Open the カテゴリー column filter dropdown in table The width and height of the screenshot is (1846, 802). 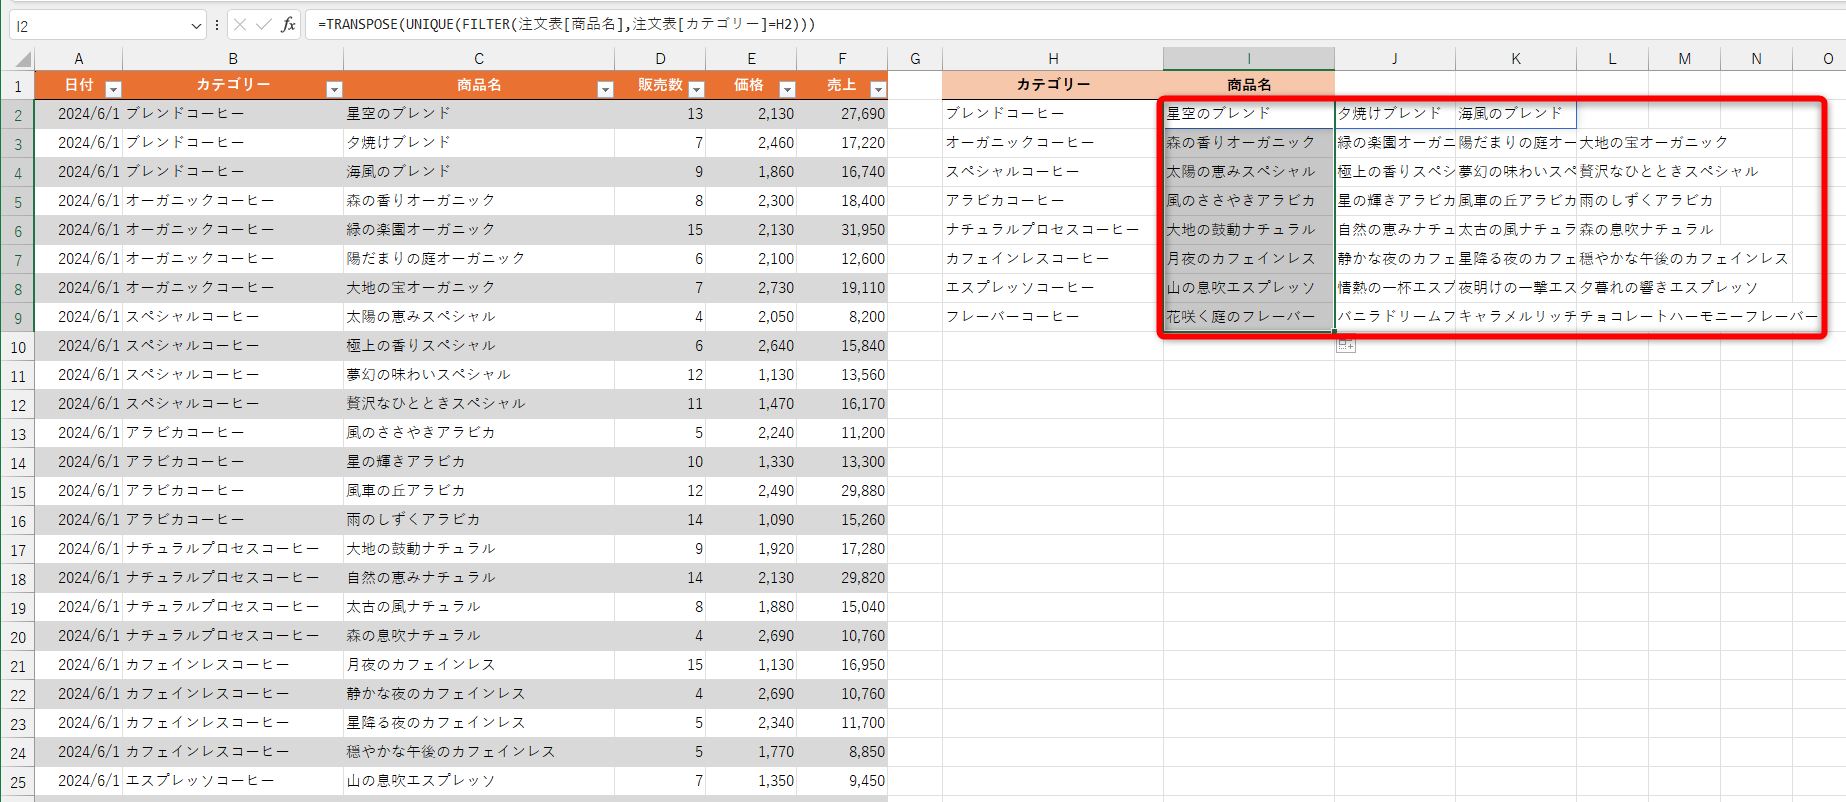click(334, 89)
